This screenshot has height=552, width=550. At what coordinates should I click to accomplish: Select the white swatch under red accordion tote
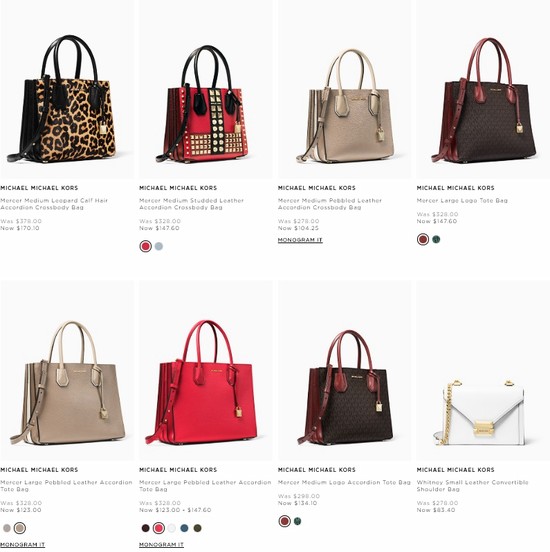click(x=171, y=528)
